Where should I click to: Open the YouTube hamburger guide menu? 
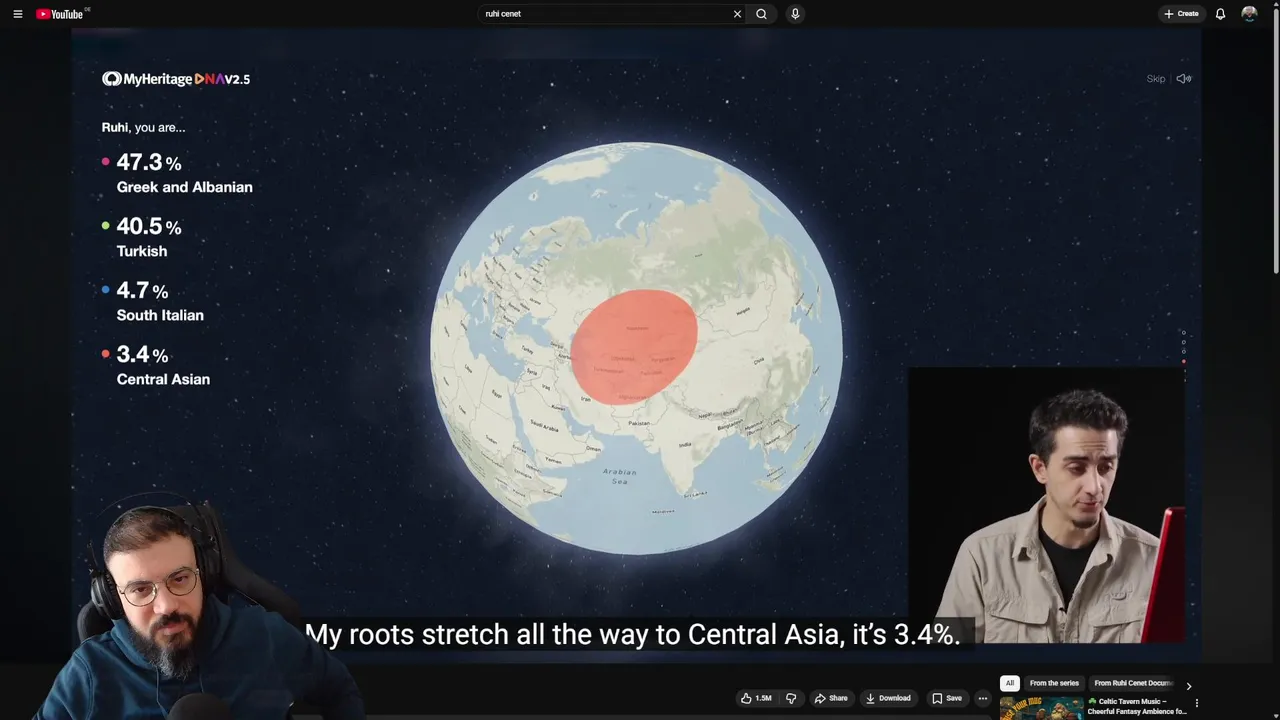point(17,14)
